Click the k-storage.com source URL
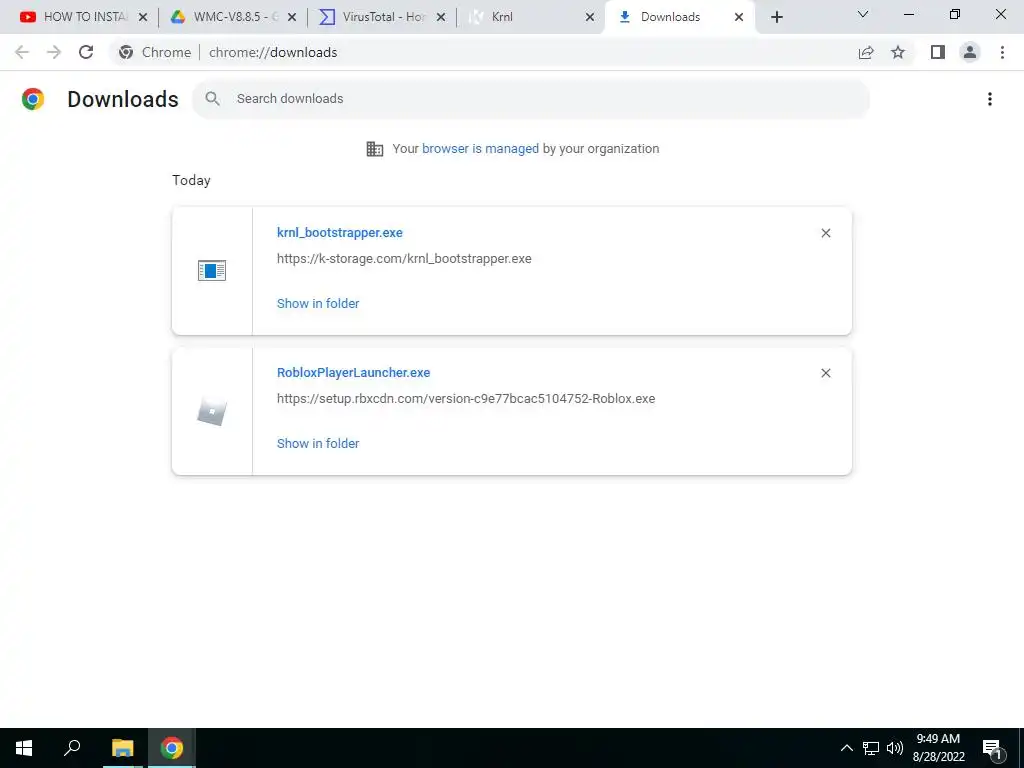The width and height of the screenshot is (1024, 768). coord(404,259)
